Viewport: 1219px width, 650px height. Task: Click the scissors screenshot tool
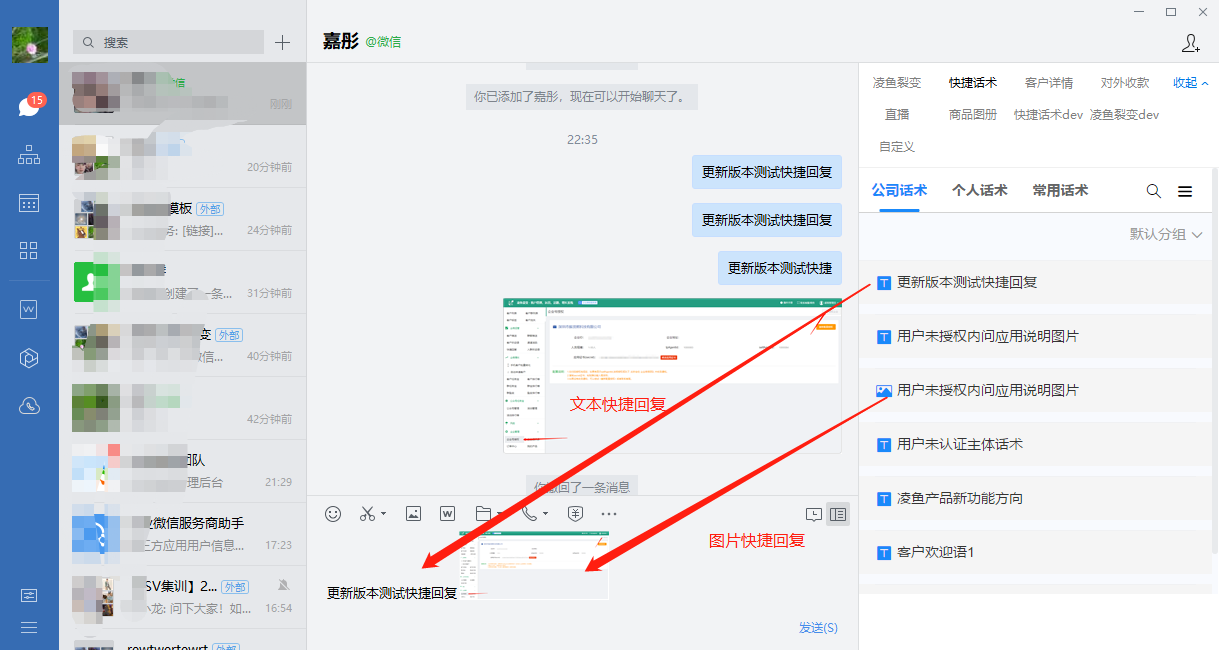(367, 513)
